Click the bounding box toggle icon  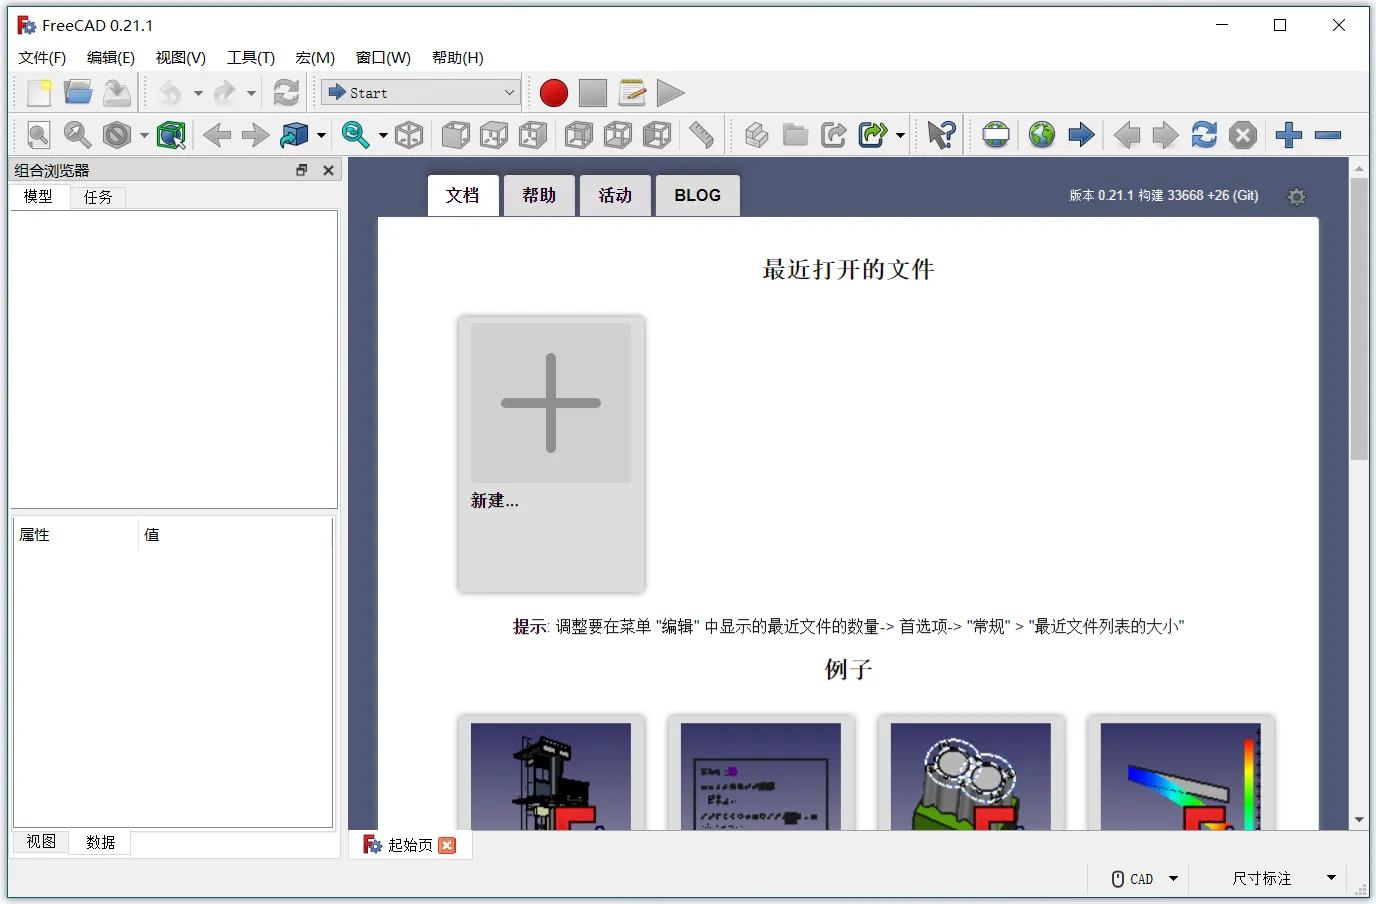[171, 135]
